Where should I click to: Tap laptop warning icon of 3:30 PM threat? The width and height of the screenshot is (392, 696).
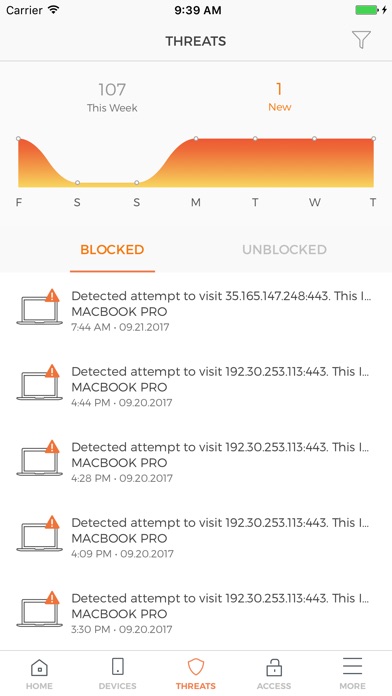[x=39, y=609]
